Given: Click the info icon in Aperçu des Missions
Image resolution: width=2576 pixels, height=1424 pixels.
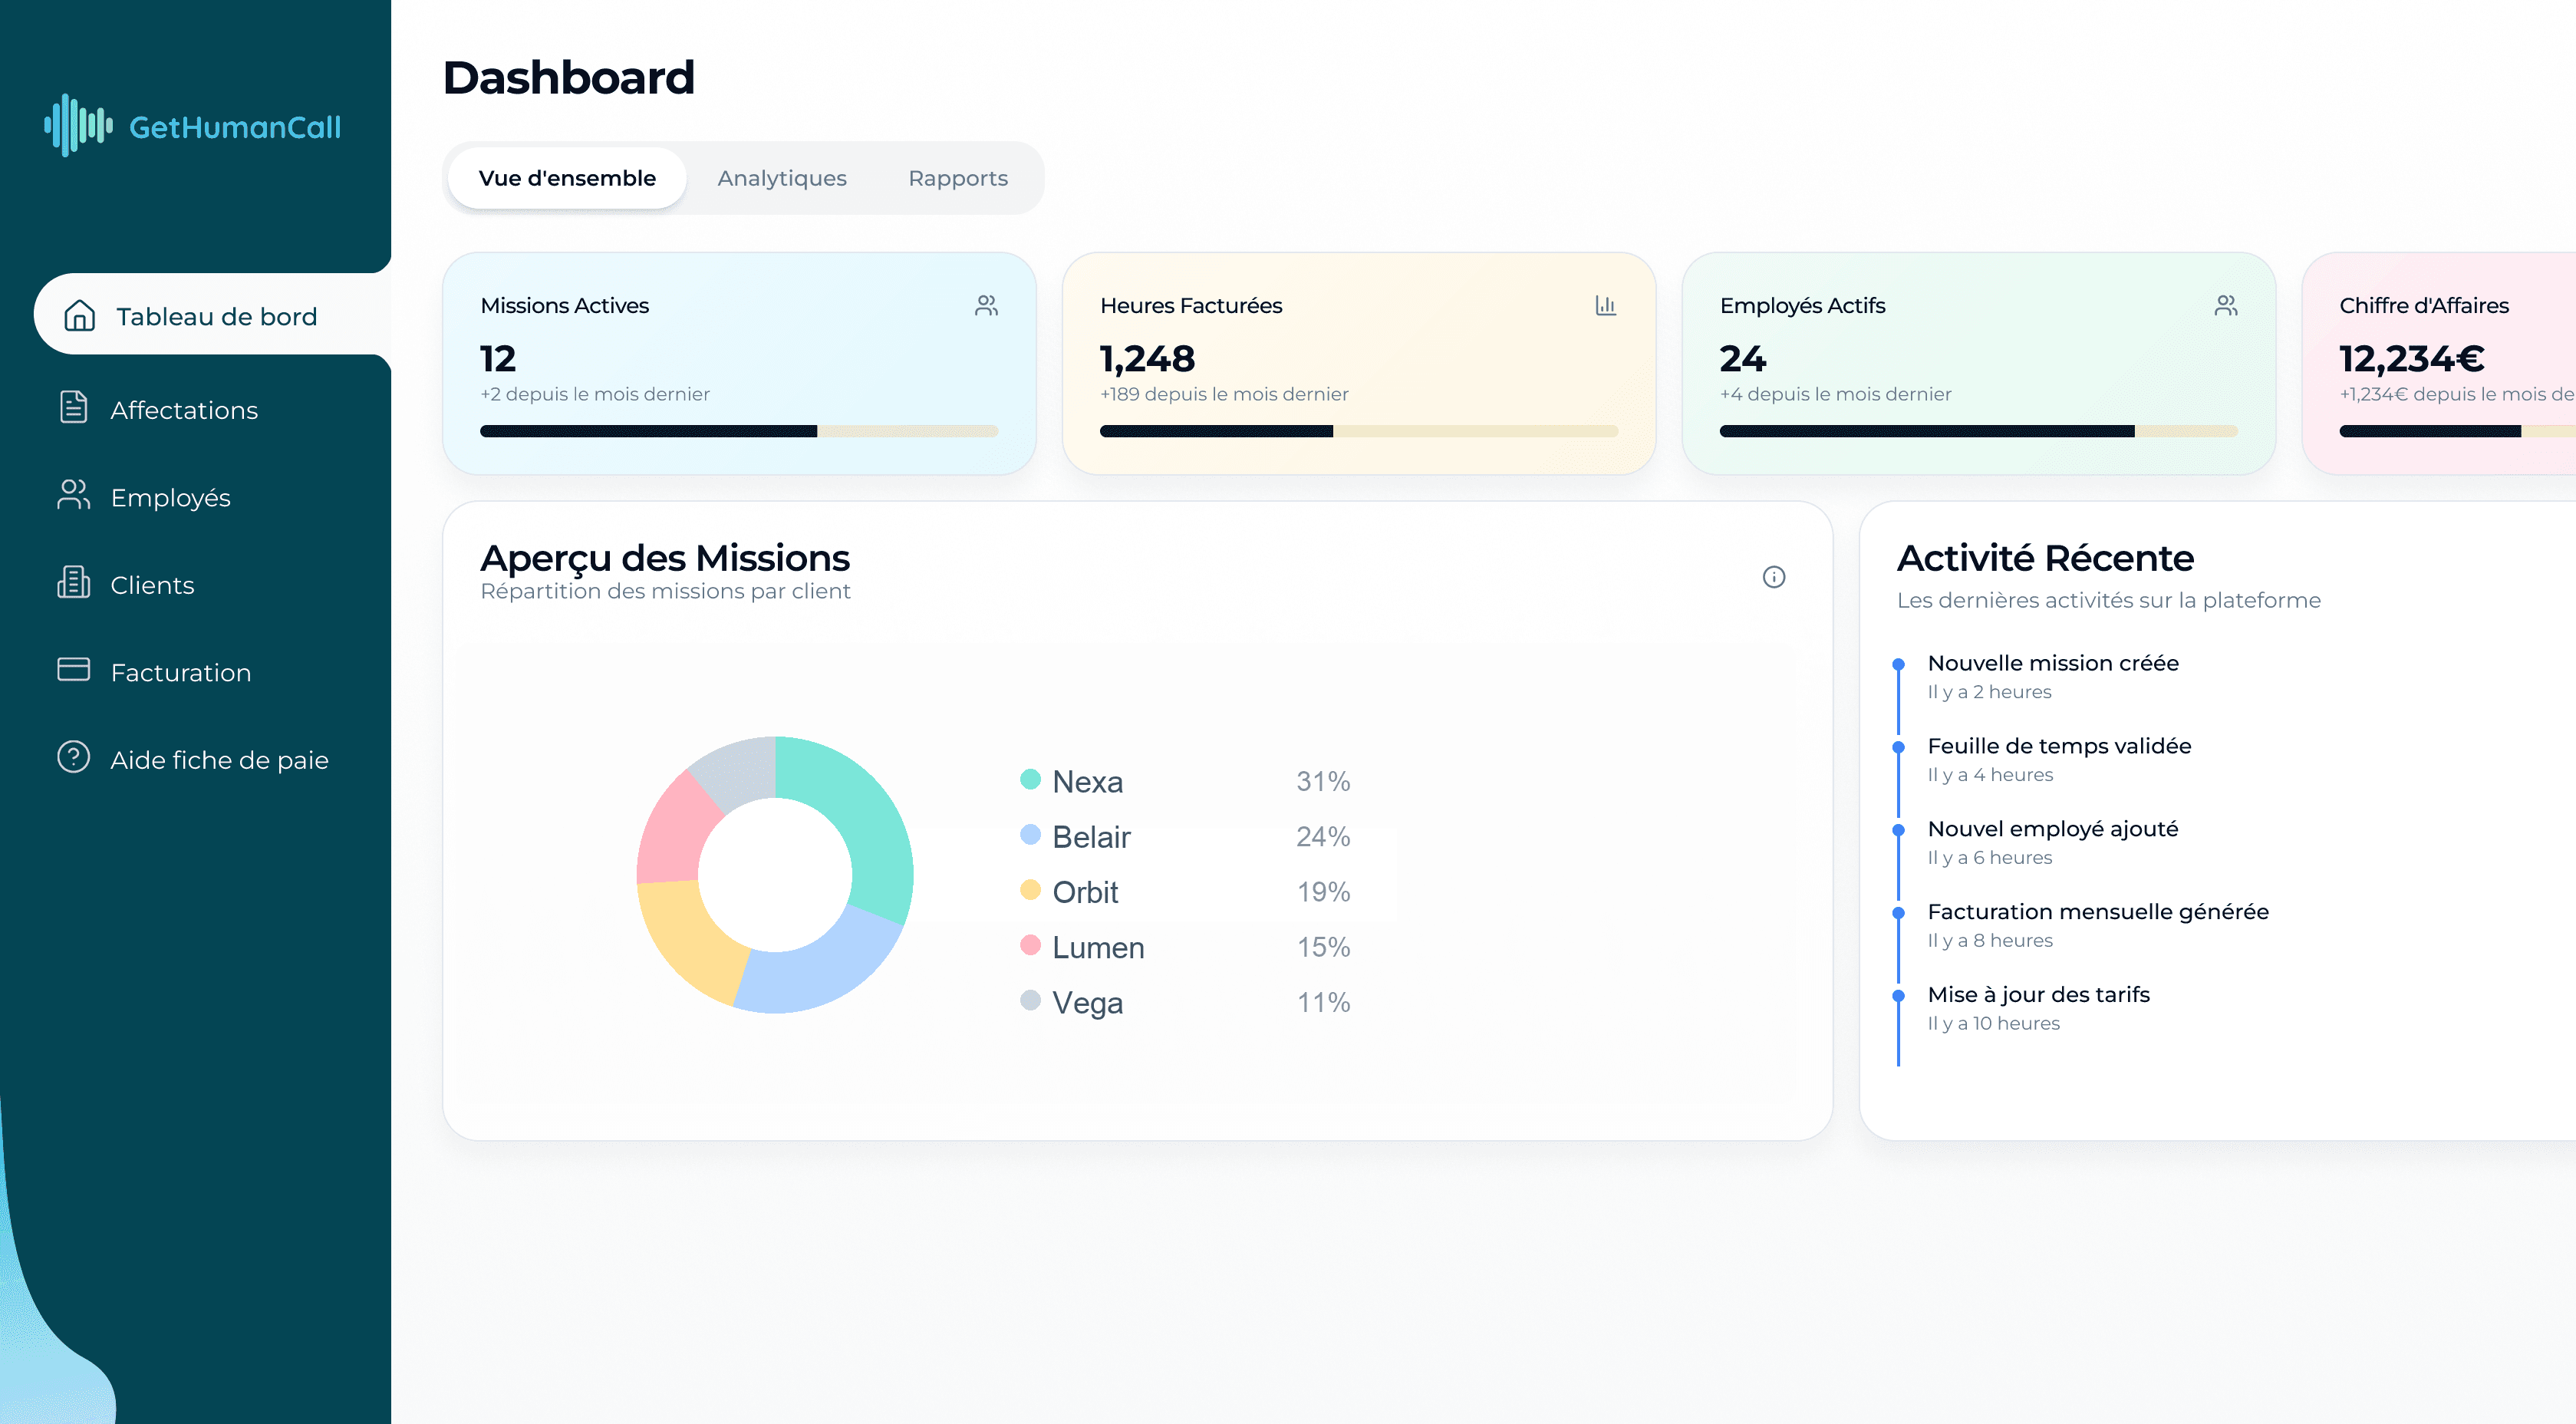Looking at the screenshot, I should pyautogui.click(x=1774, y=577).
